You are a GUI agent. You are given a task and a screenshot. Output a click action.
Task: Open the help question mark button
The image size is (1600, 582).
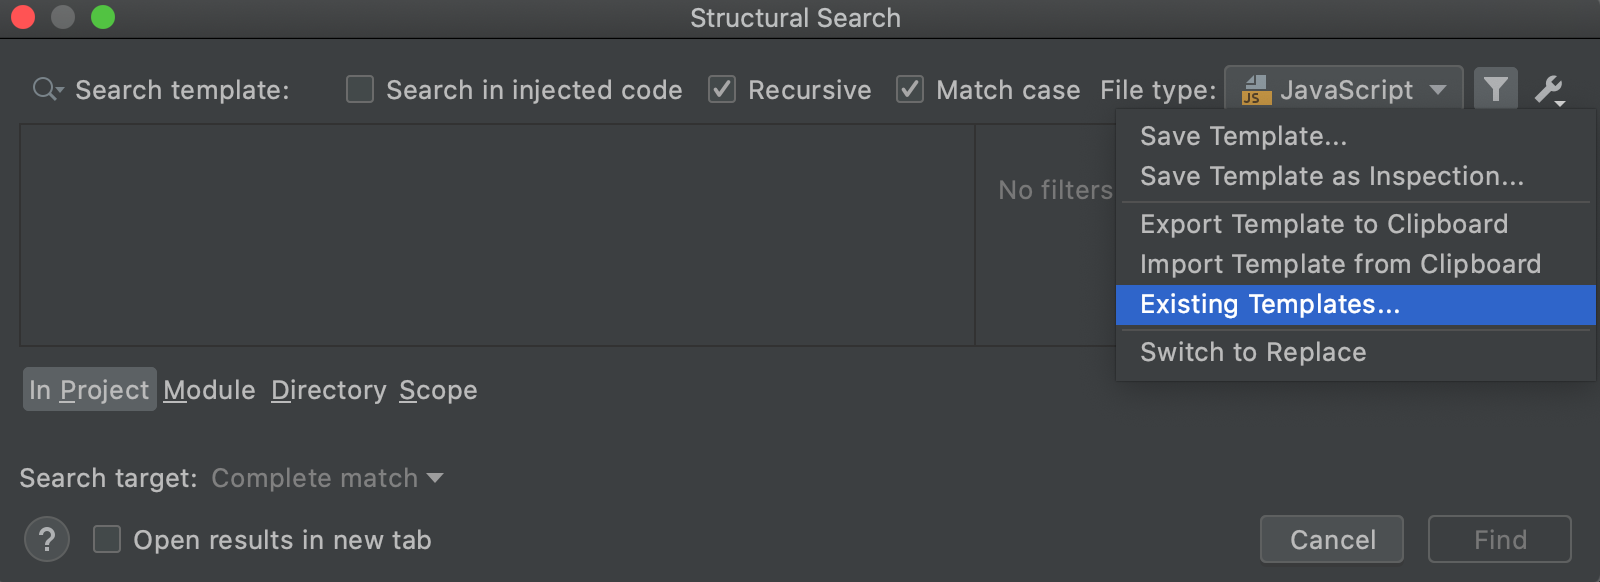click(46, 540)
